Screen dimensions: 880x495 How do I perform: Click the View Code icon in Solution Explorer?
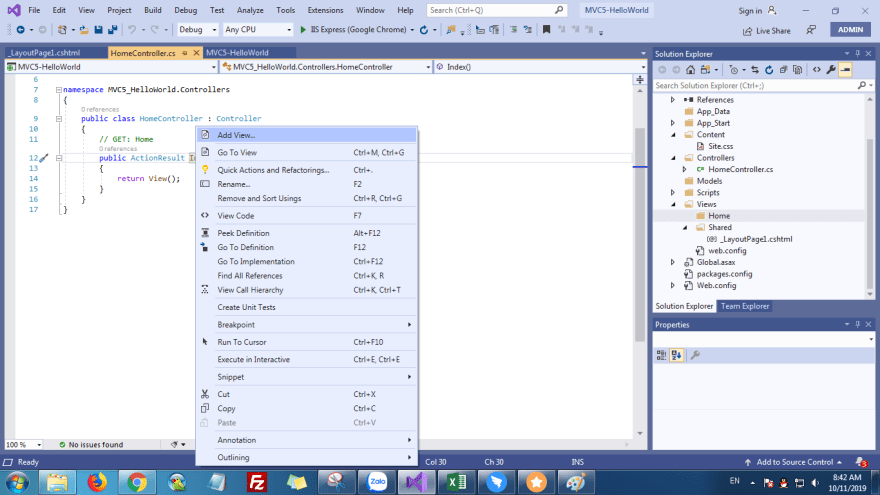[x=817, y=70]
